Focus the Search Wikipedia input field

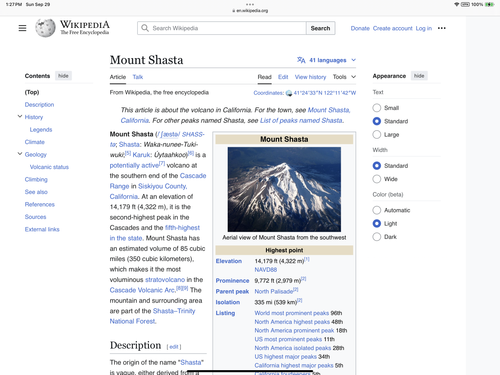tap(222, 28)
